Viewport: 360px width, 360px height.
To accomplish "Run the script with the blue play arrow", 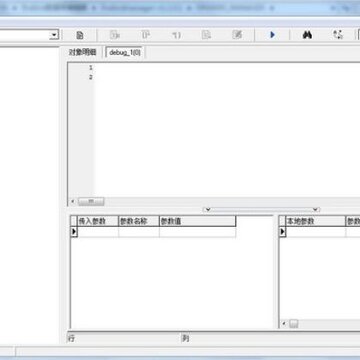I will point(272,35).
